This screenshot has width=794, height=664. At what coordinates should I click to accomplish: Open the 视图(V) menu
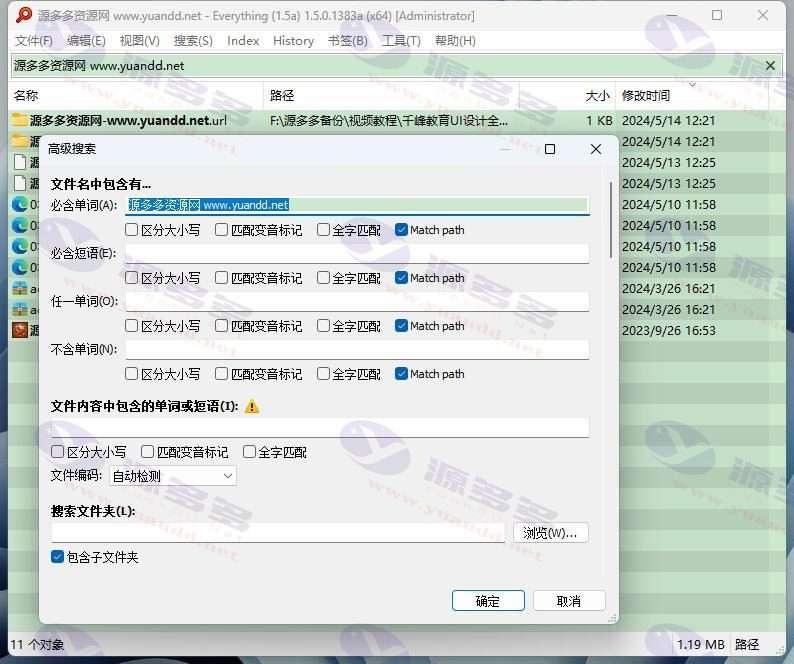coord(139,41)
